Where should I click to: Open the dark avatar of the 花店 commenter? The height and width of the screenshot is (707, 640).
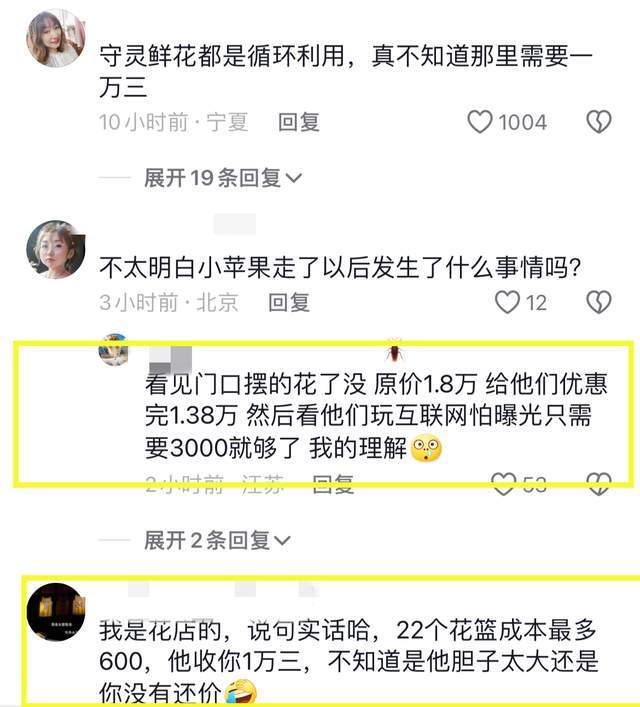(x=55, y=611)
